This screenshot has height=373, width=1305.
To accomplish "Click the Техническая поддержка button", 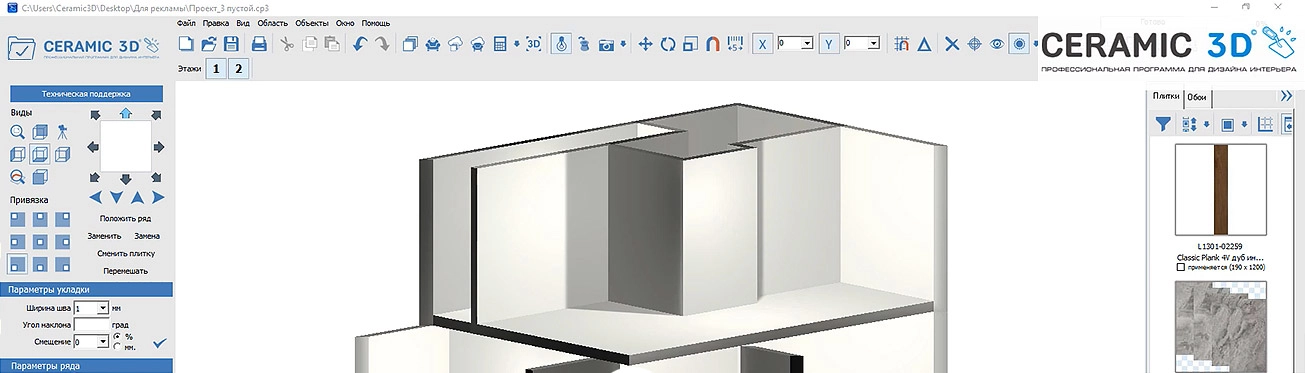I will click(85, 94).
